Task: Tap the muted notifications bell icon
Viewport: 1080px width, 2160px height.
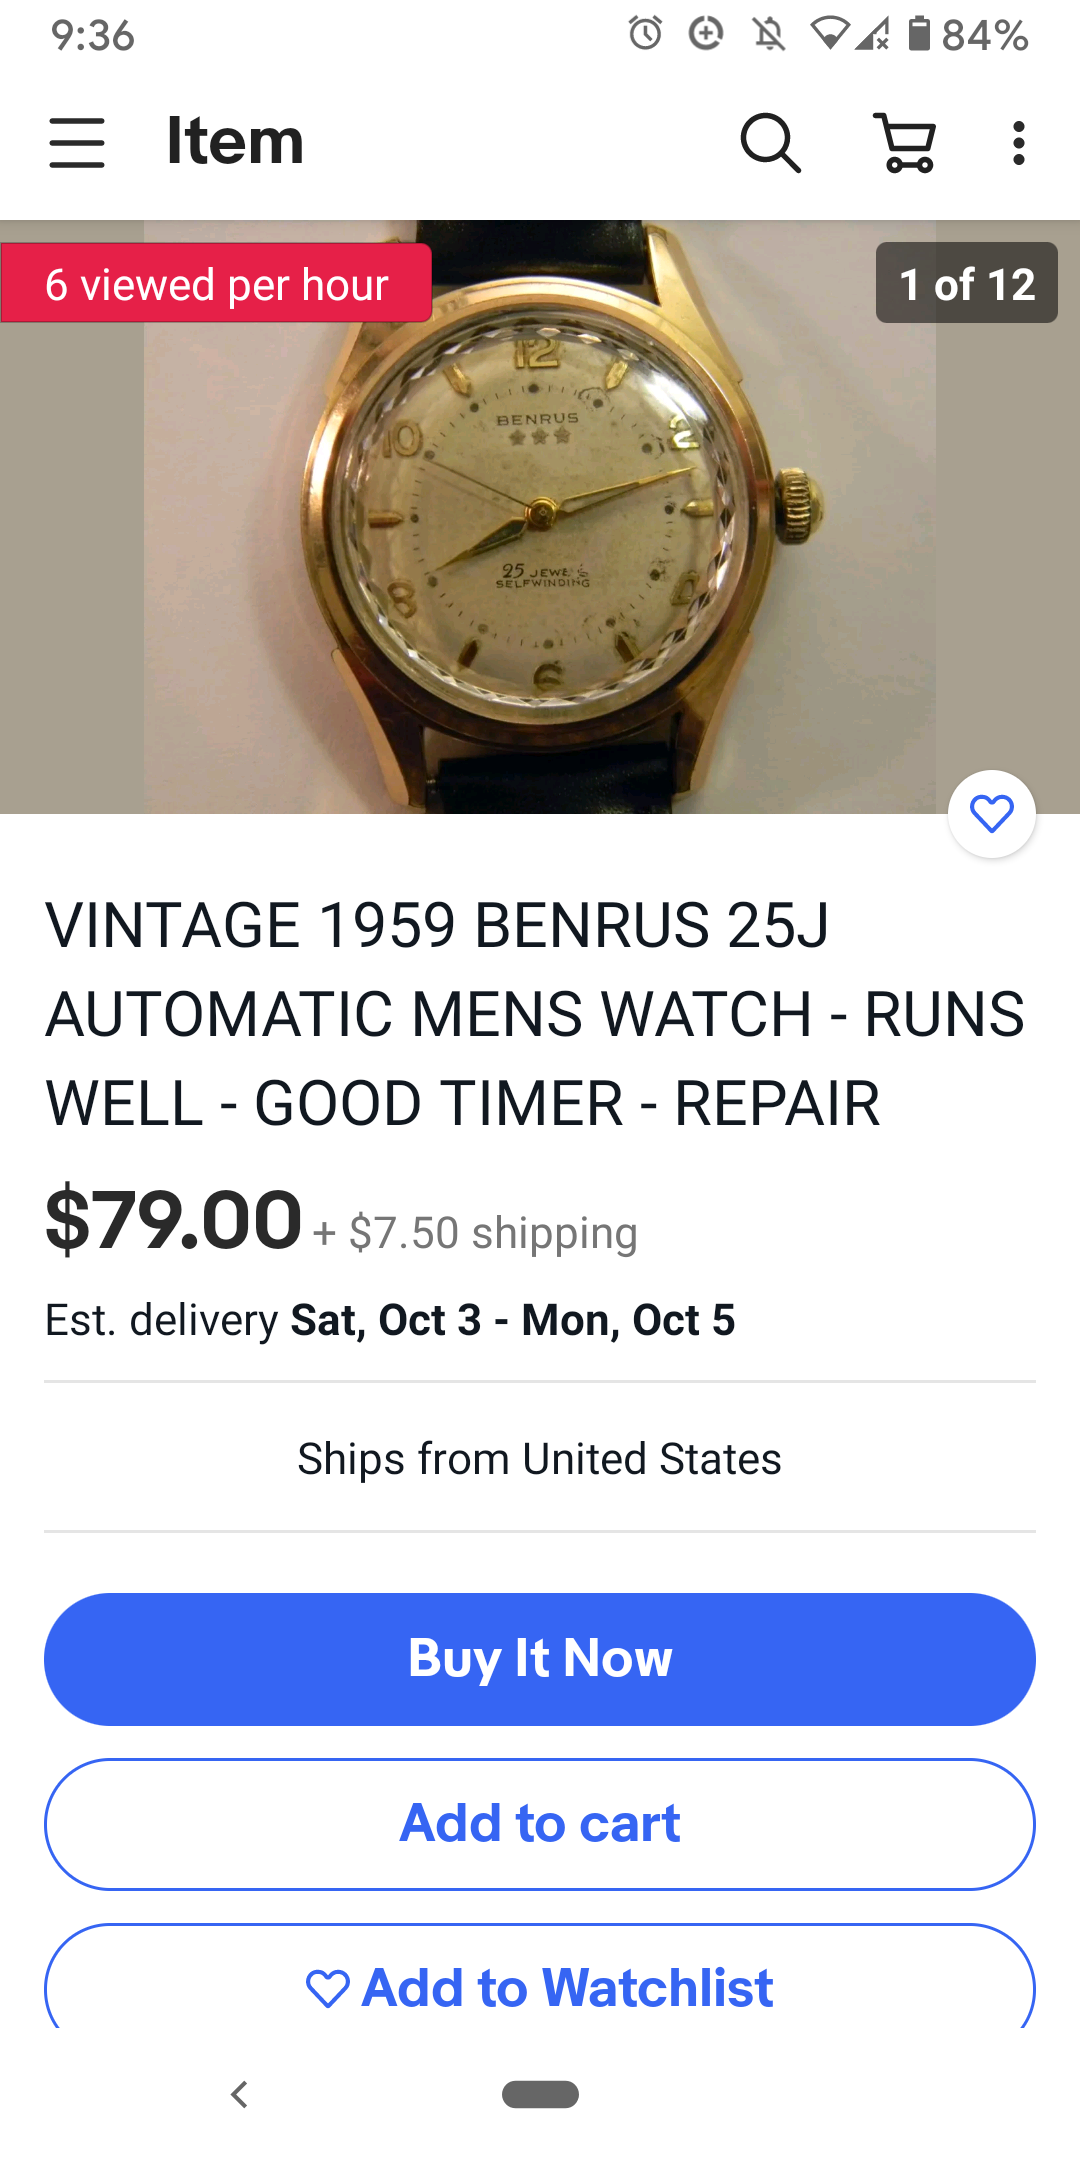Action: click(x=769, y=35)
